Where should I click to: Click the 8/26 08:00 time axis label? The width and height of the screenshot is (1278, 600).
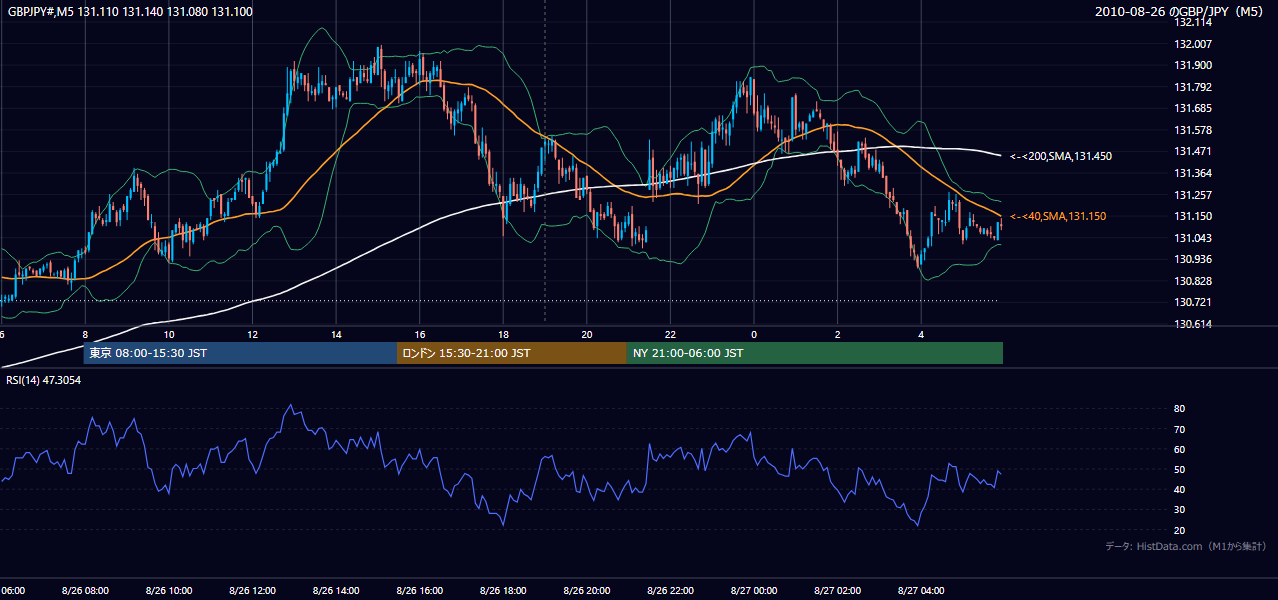[x=85, y=591]
